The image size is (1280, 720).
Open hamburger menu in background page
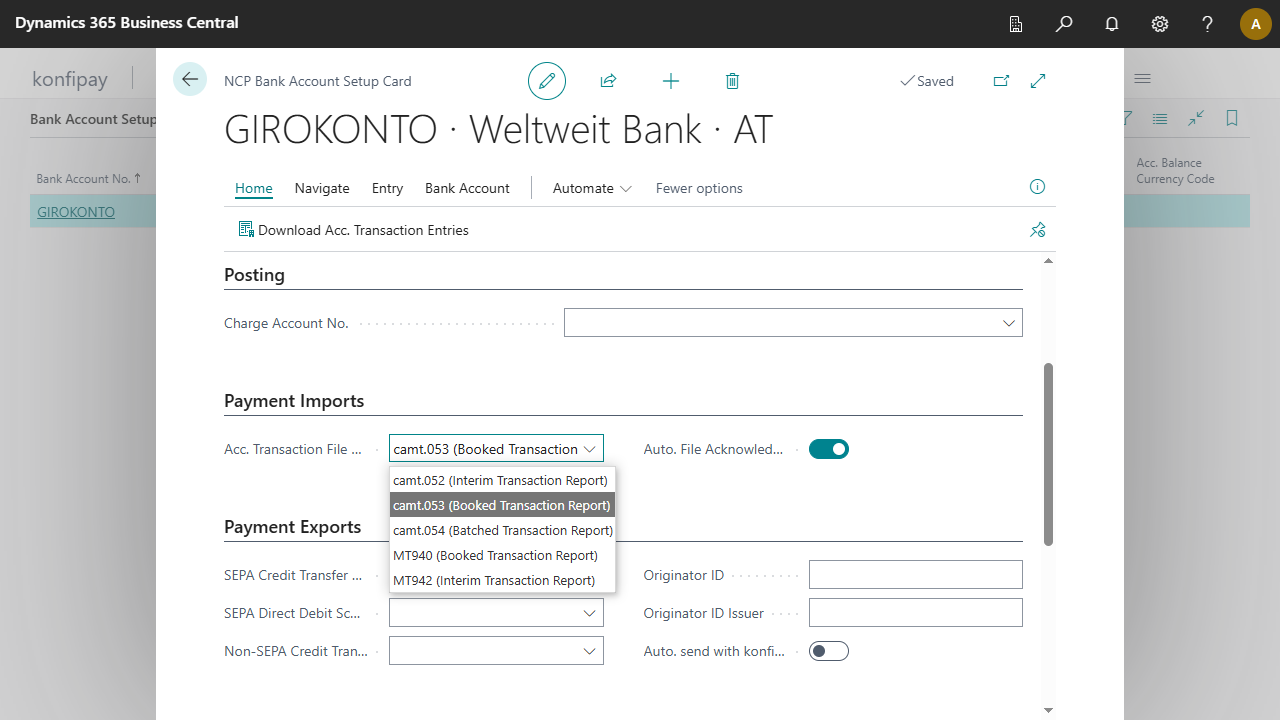click(1142, 78)
